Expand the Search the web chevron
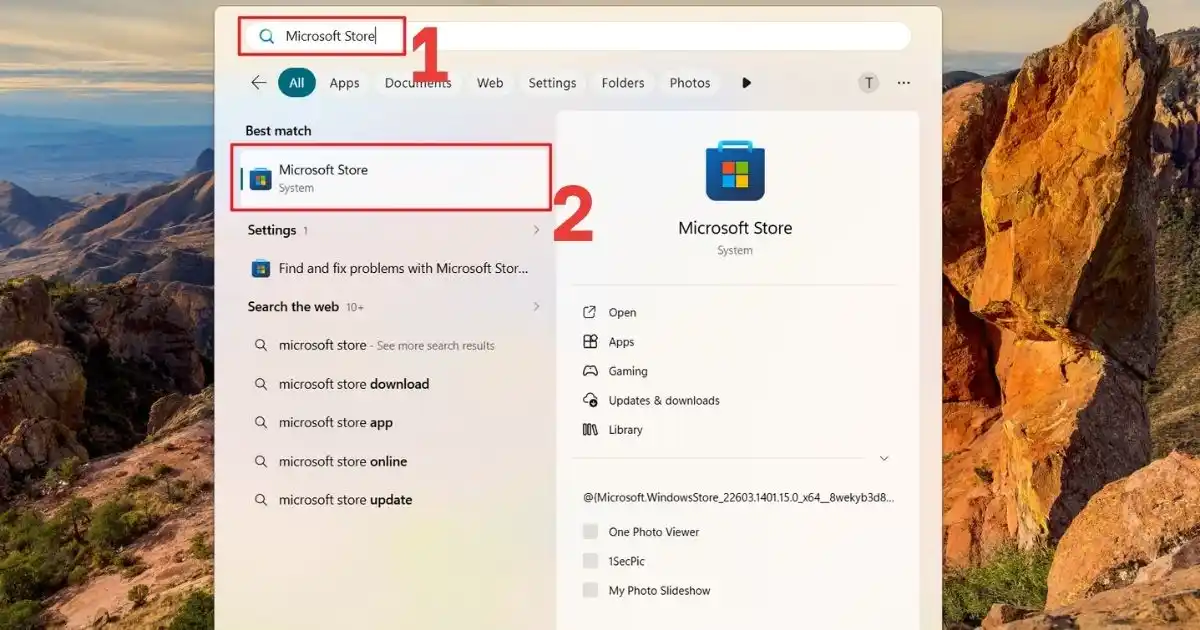 pos(536,307)
